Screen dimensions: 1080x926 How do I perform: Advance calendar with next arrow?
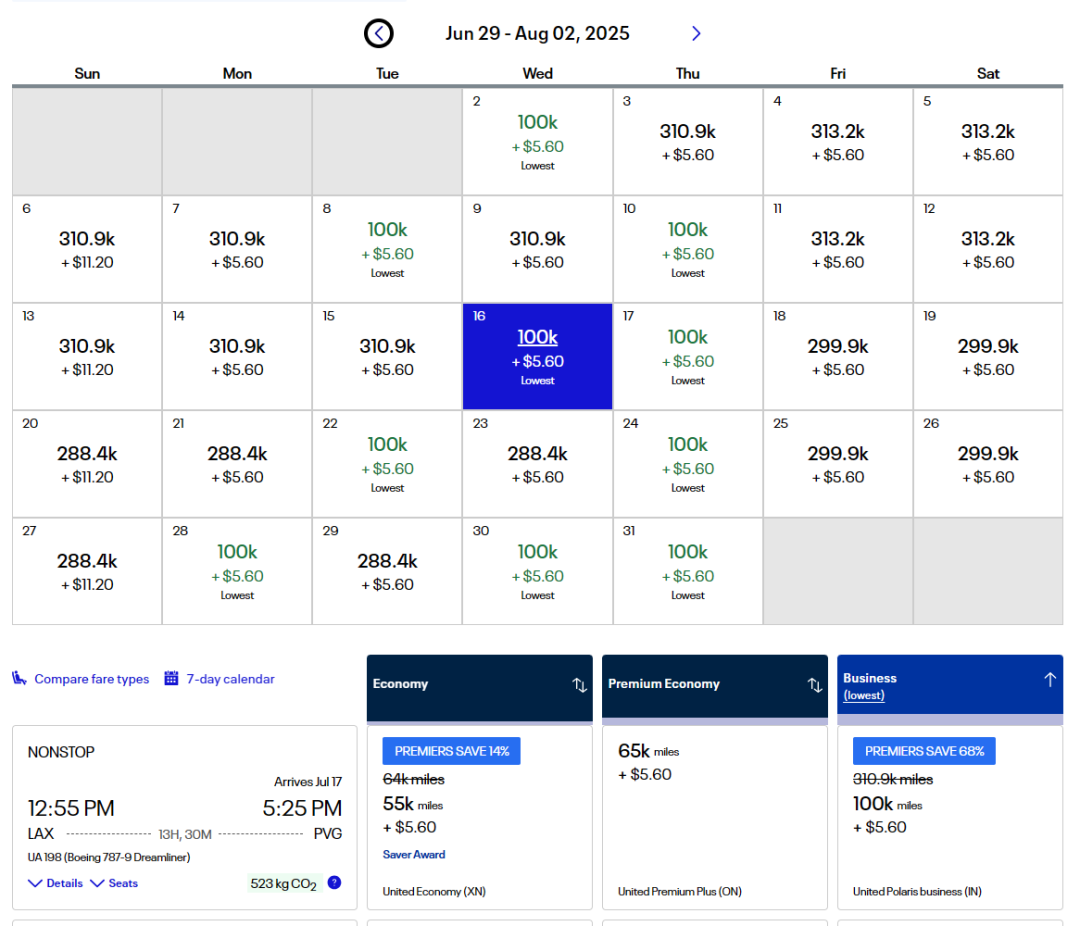click(x=696, y=34)
